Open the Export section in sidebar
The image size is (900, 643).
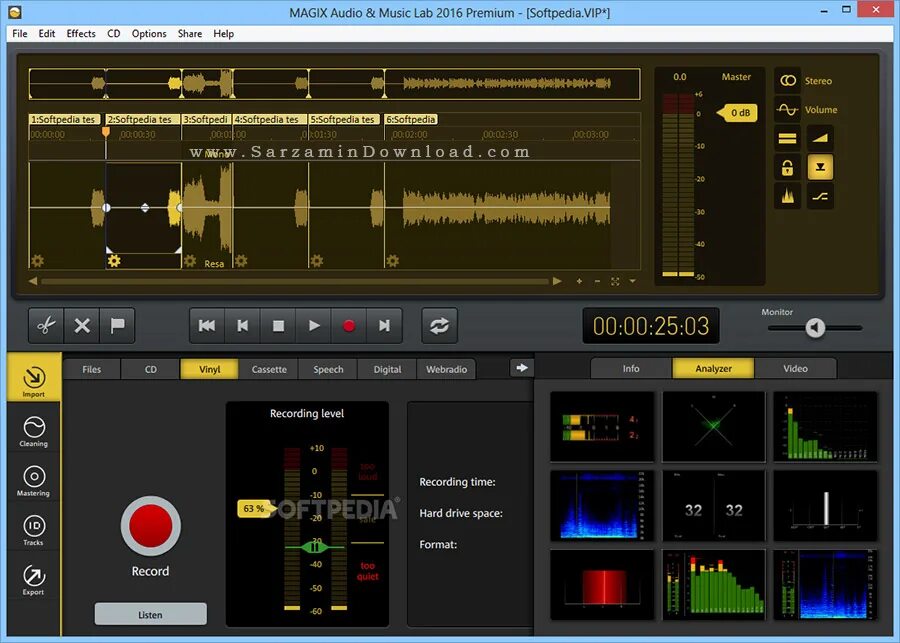[x=33, y=580]
